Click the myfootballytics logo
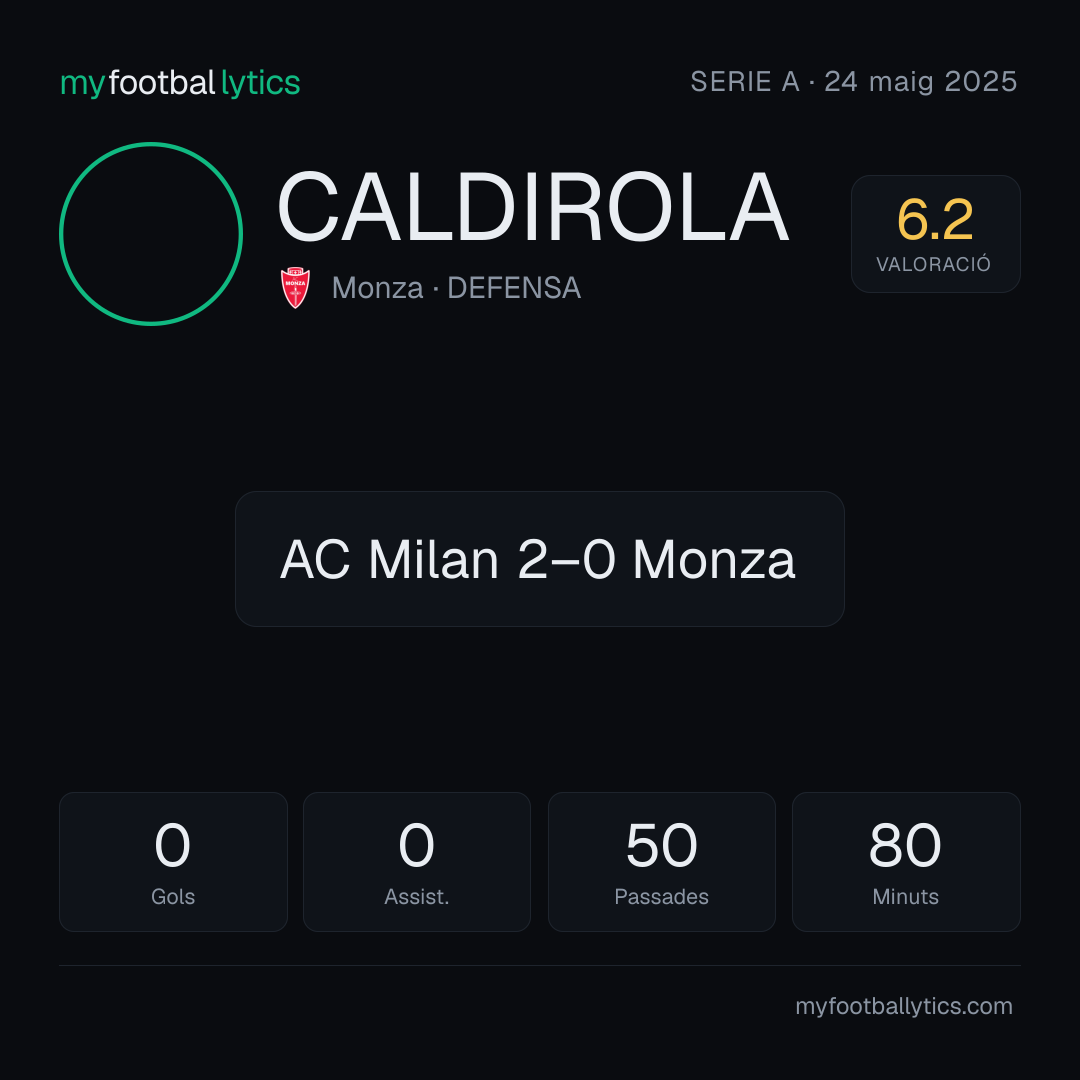 180,83
